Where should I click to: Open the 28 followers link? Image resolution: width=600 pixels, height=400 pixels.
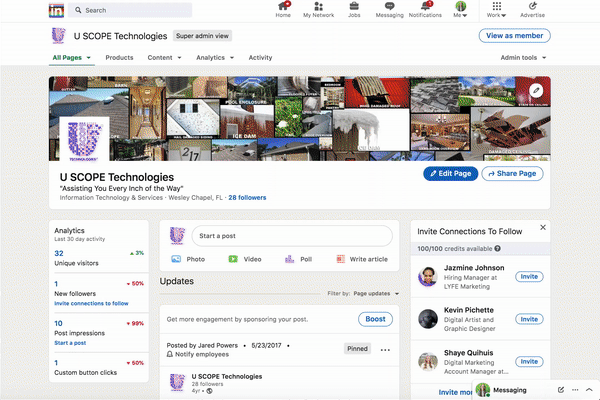click(x=247, y=198)
